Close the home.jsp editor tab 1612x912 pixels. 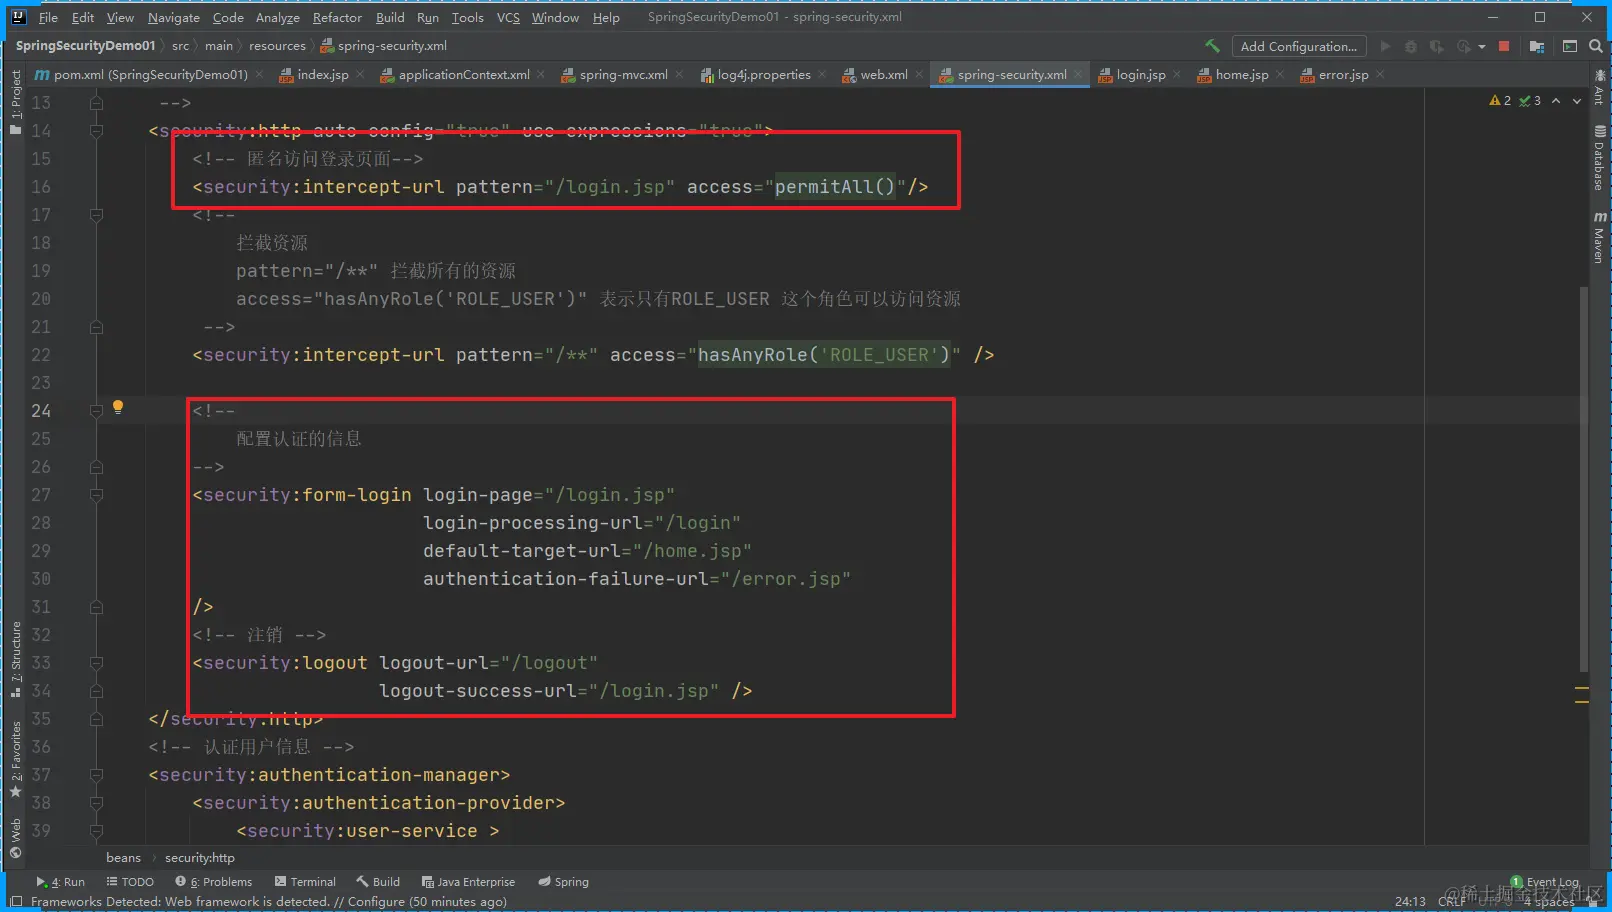(x=1280, y=75)
